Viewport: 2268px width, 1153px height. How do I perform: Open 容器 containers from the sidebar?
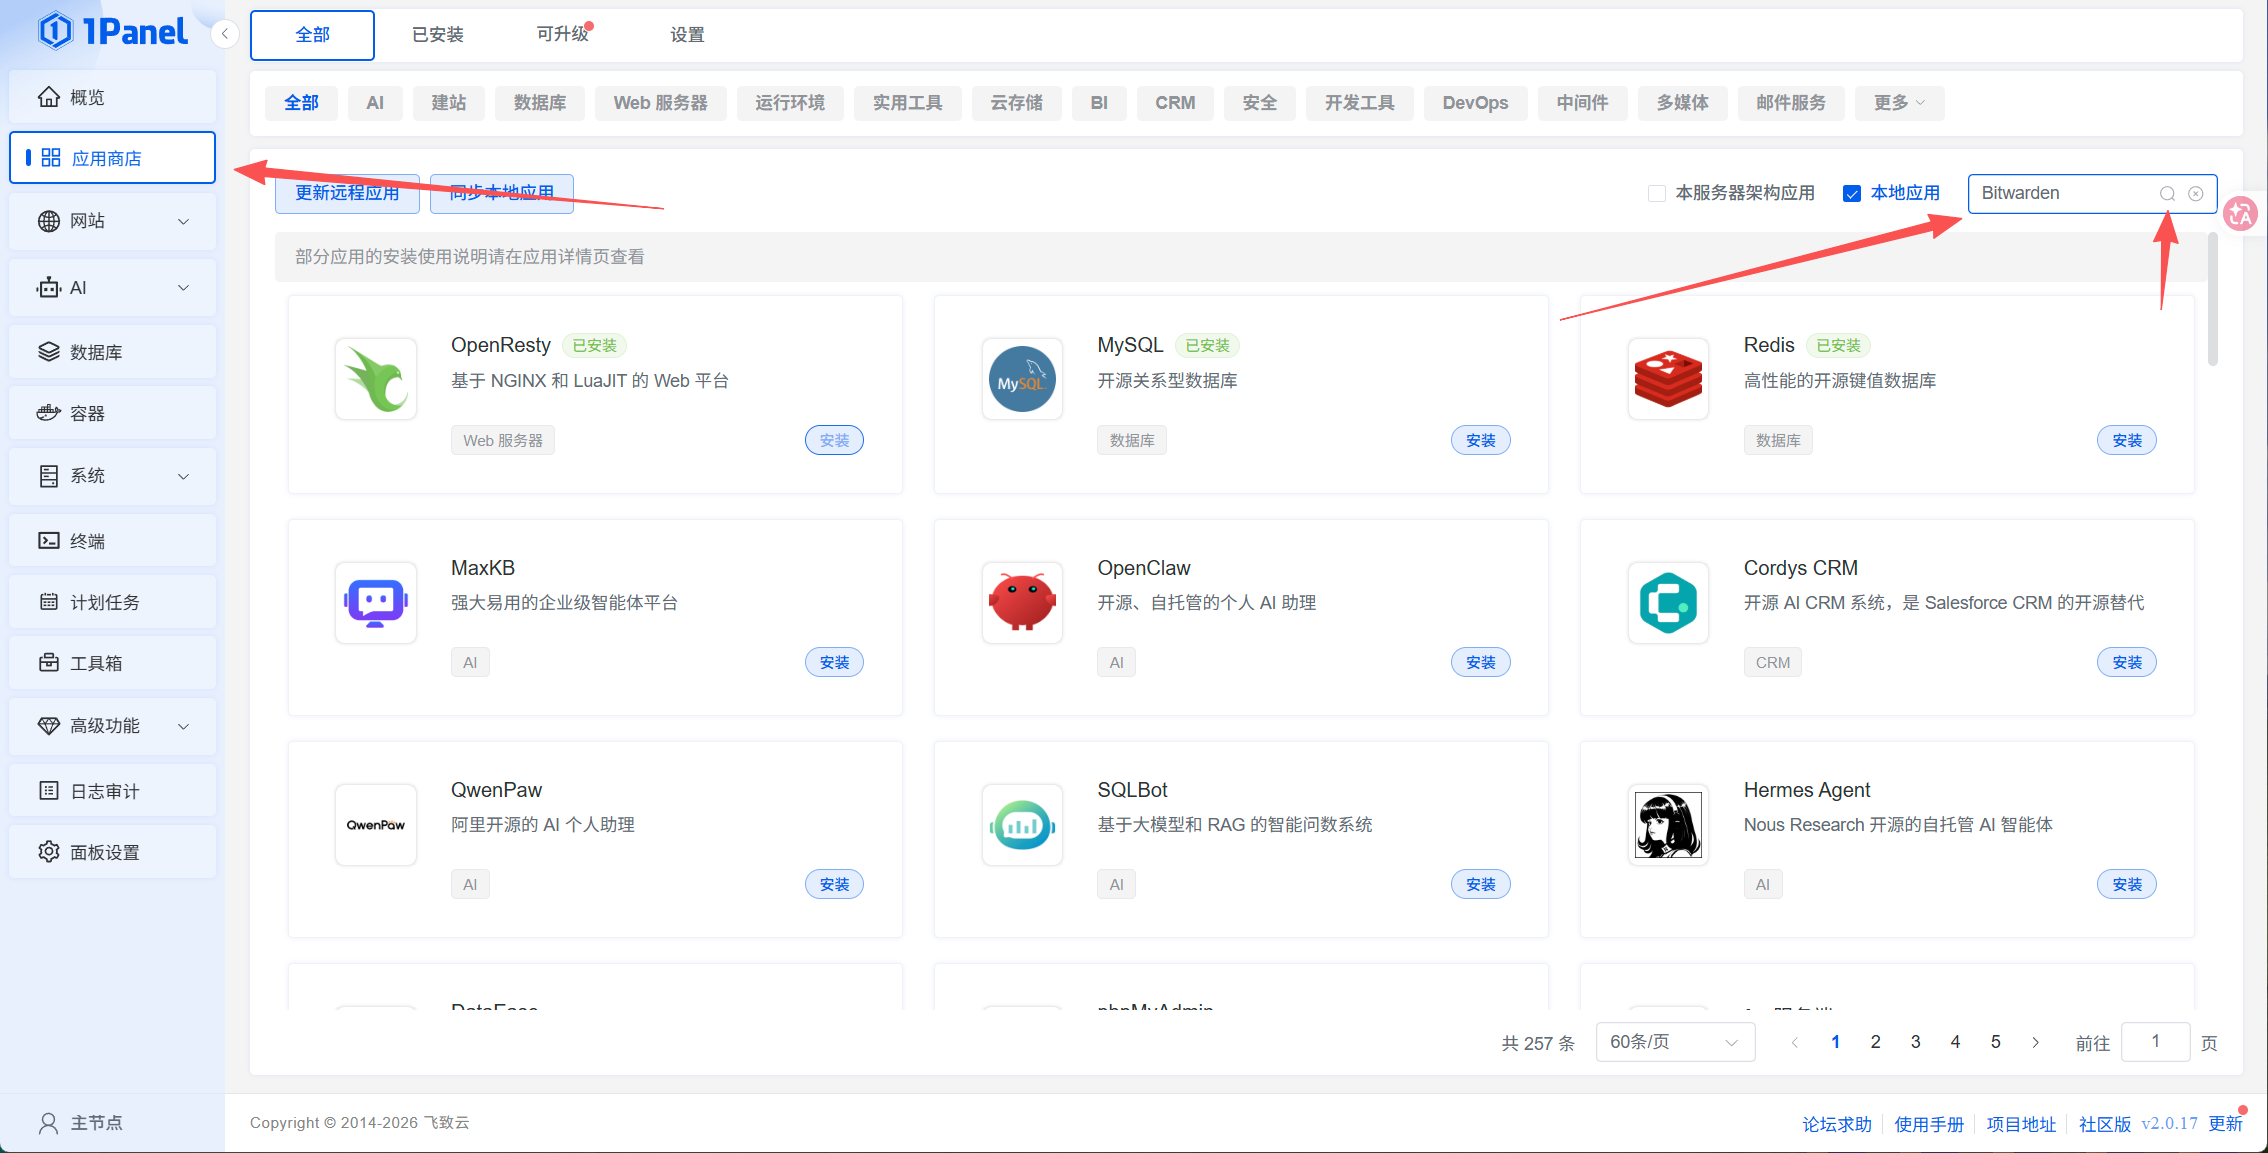pos(112,413)
